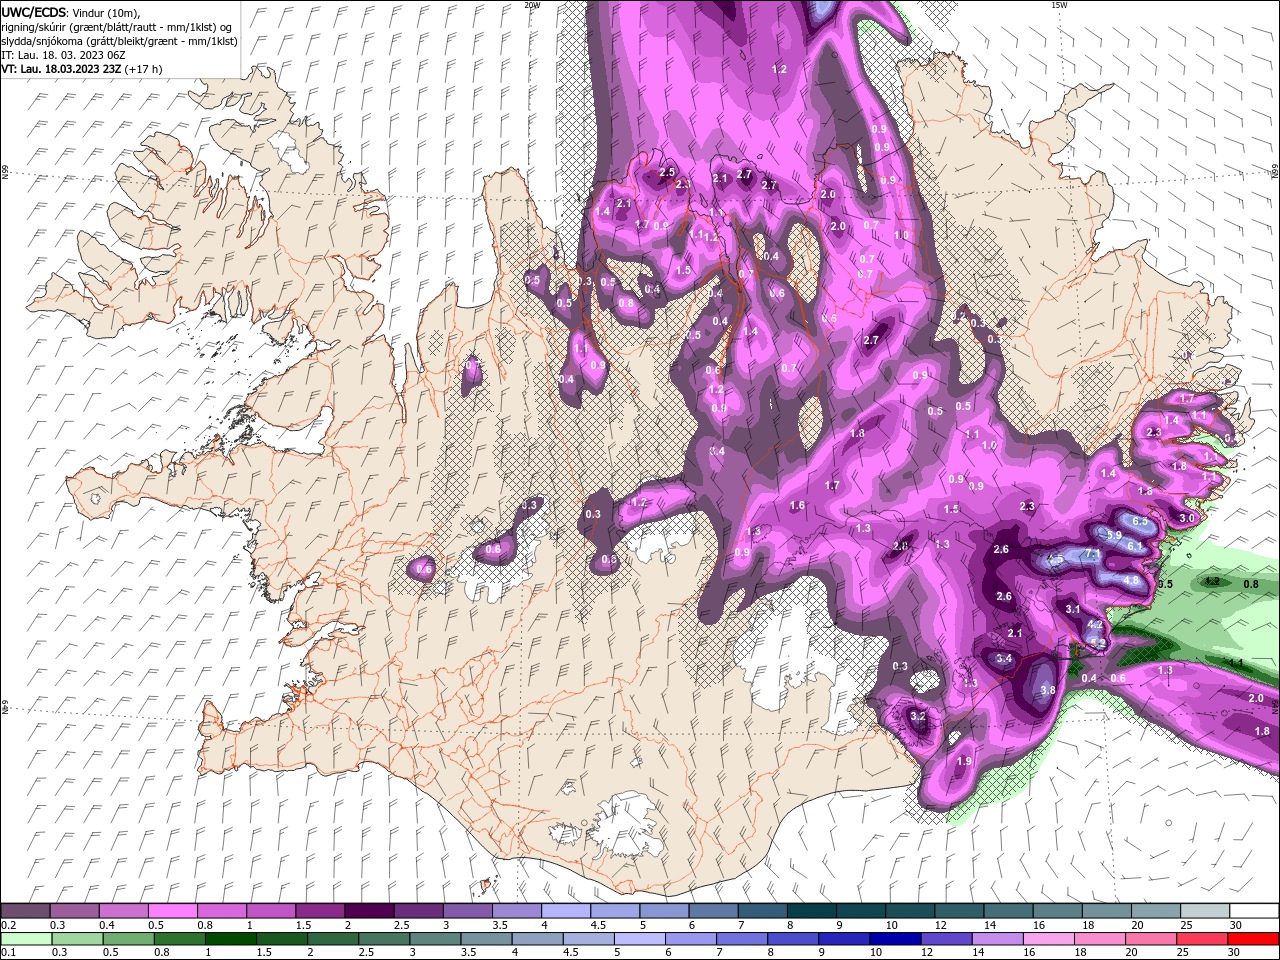Click the 'slydda/snjókoma' legend description line

(x=119, y=41)
